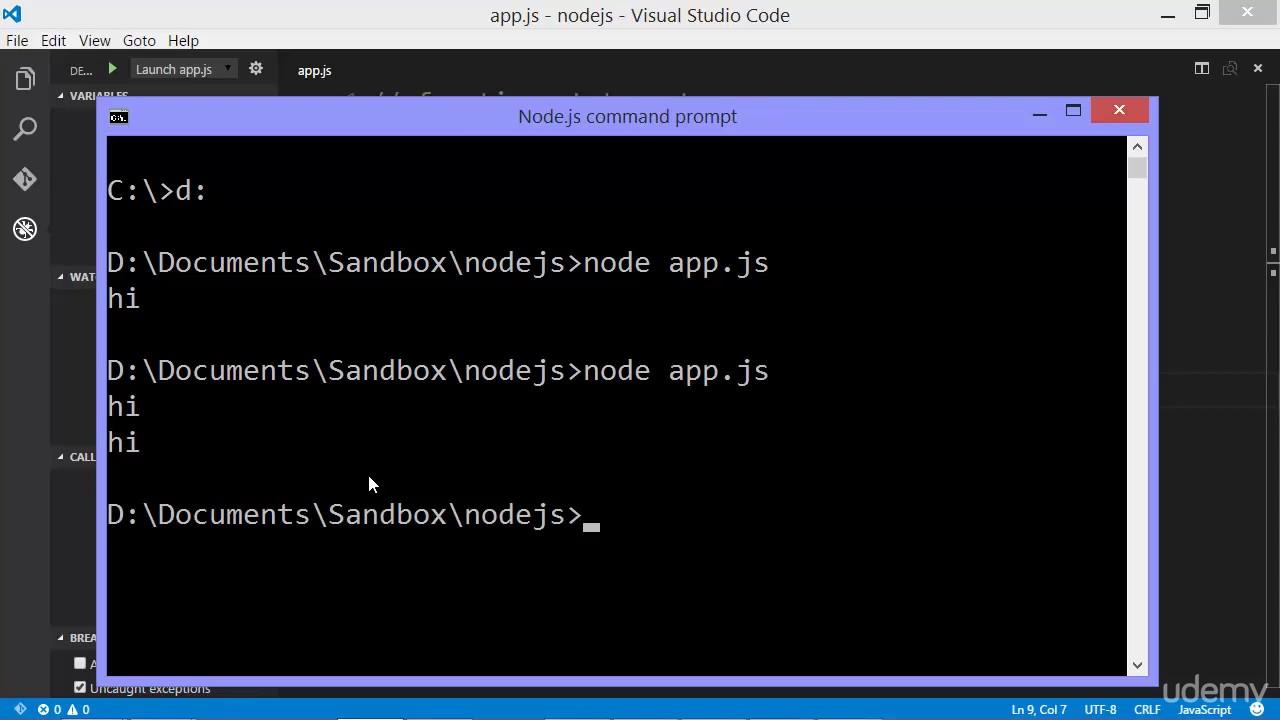Open the File menu

(17, 40)
